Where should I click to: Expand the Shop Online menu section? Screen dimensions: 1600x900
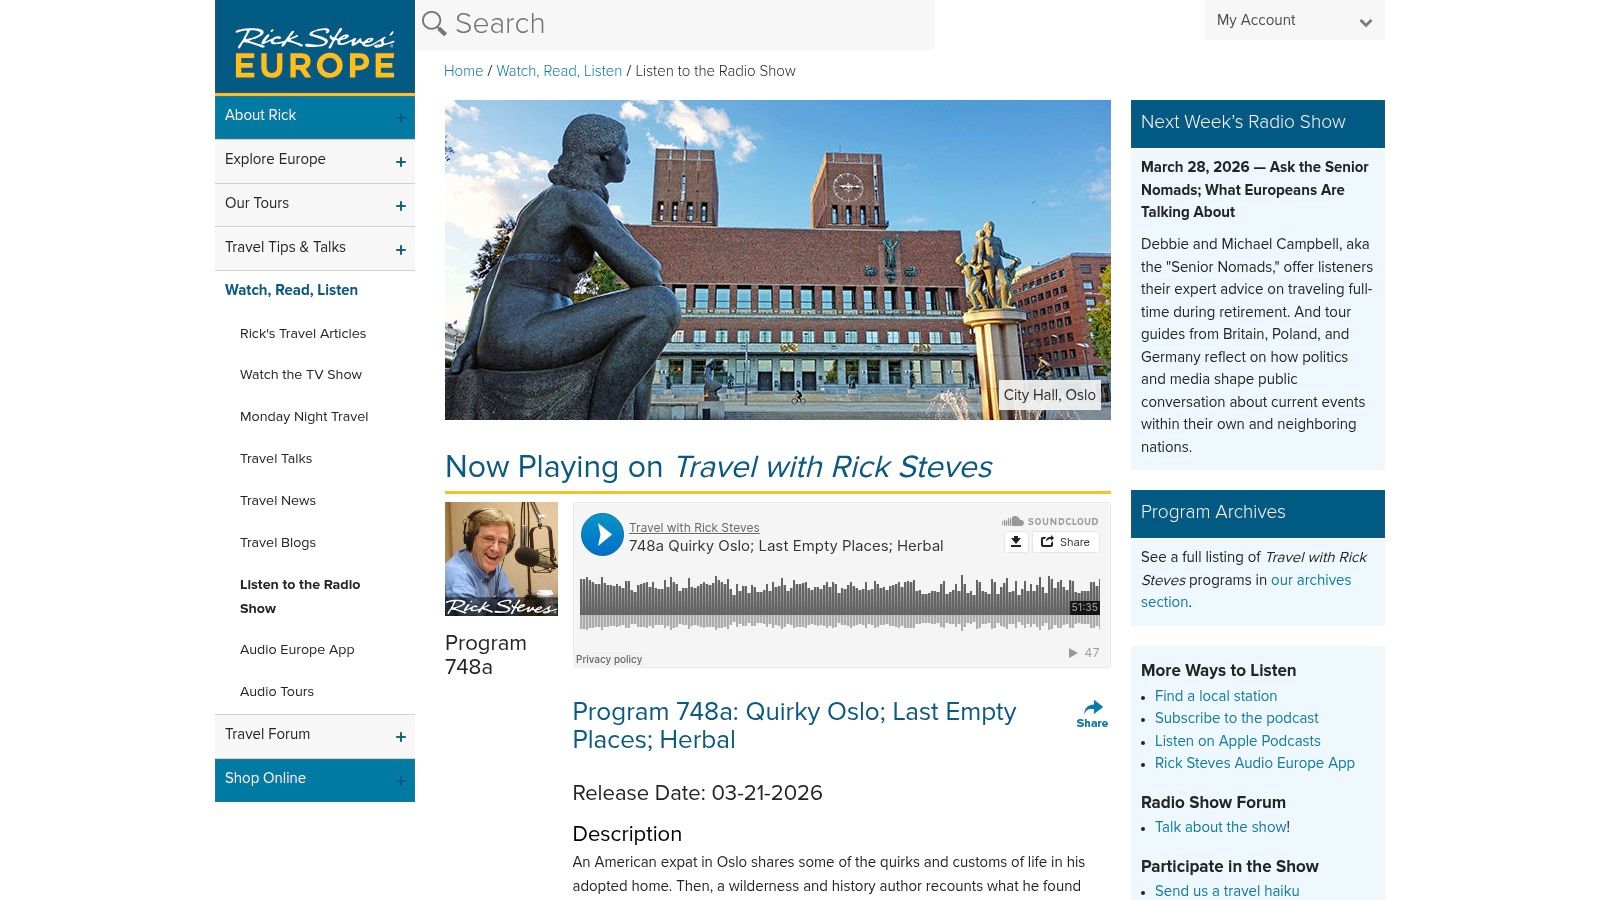[x=401, y=781]
